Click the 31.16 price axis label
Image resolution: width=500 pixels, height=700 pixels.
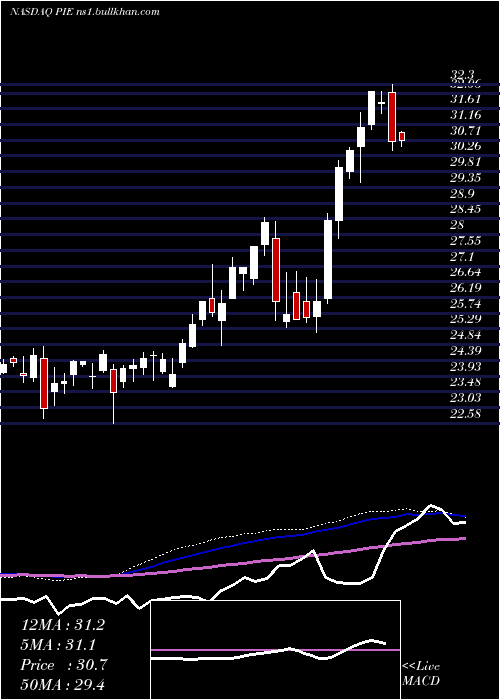pyautogui.click(x=465, y=115)
